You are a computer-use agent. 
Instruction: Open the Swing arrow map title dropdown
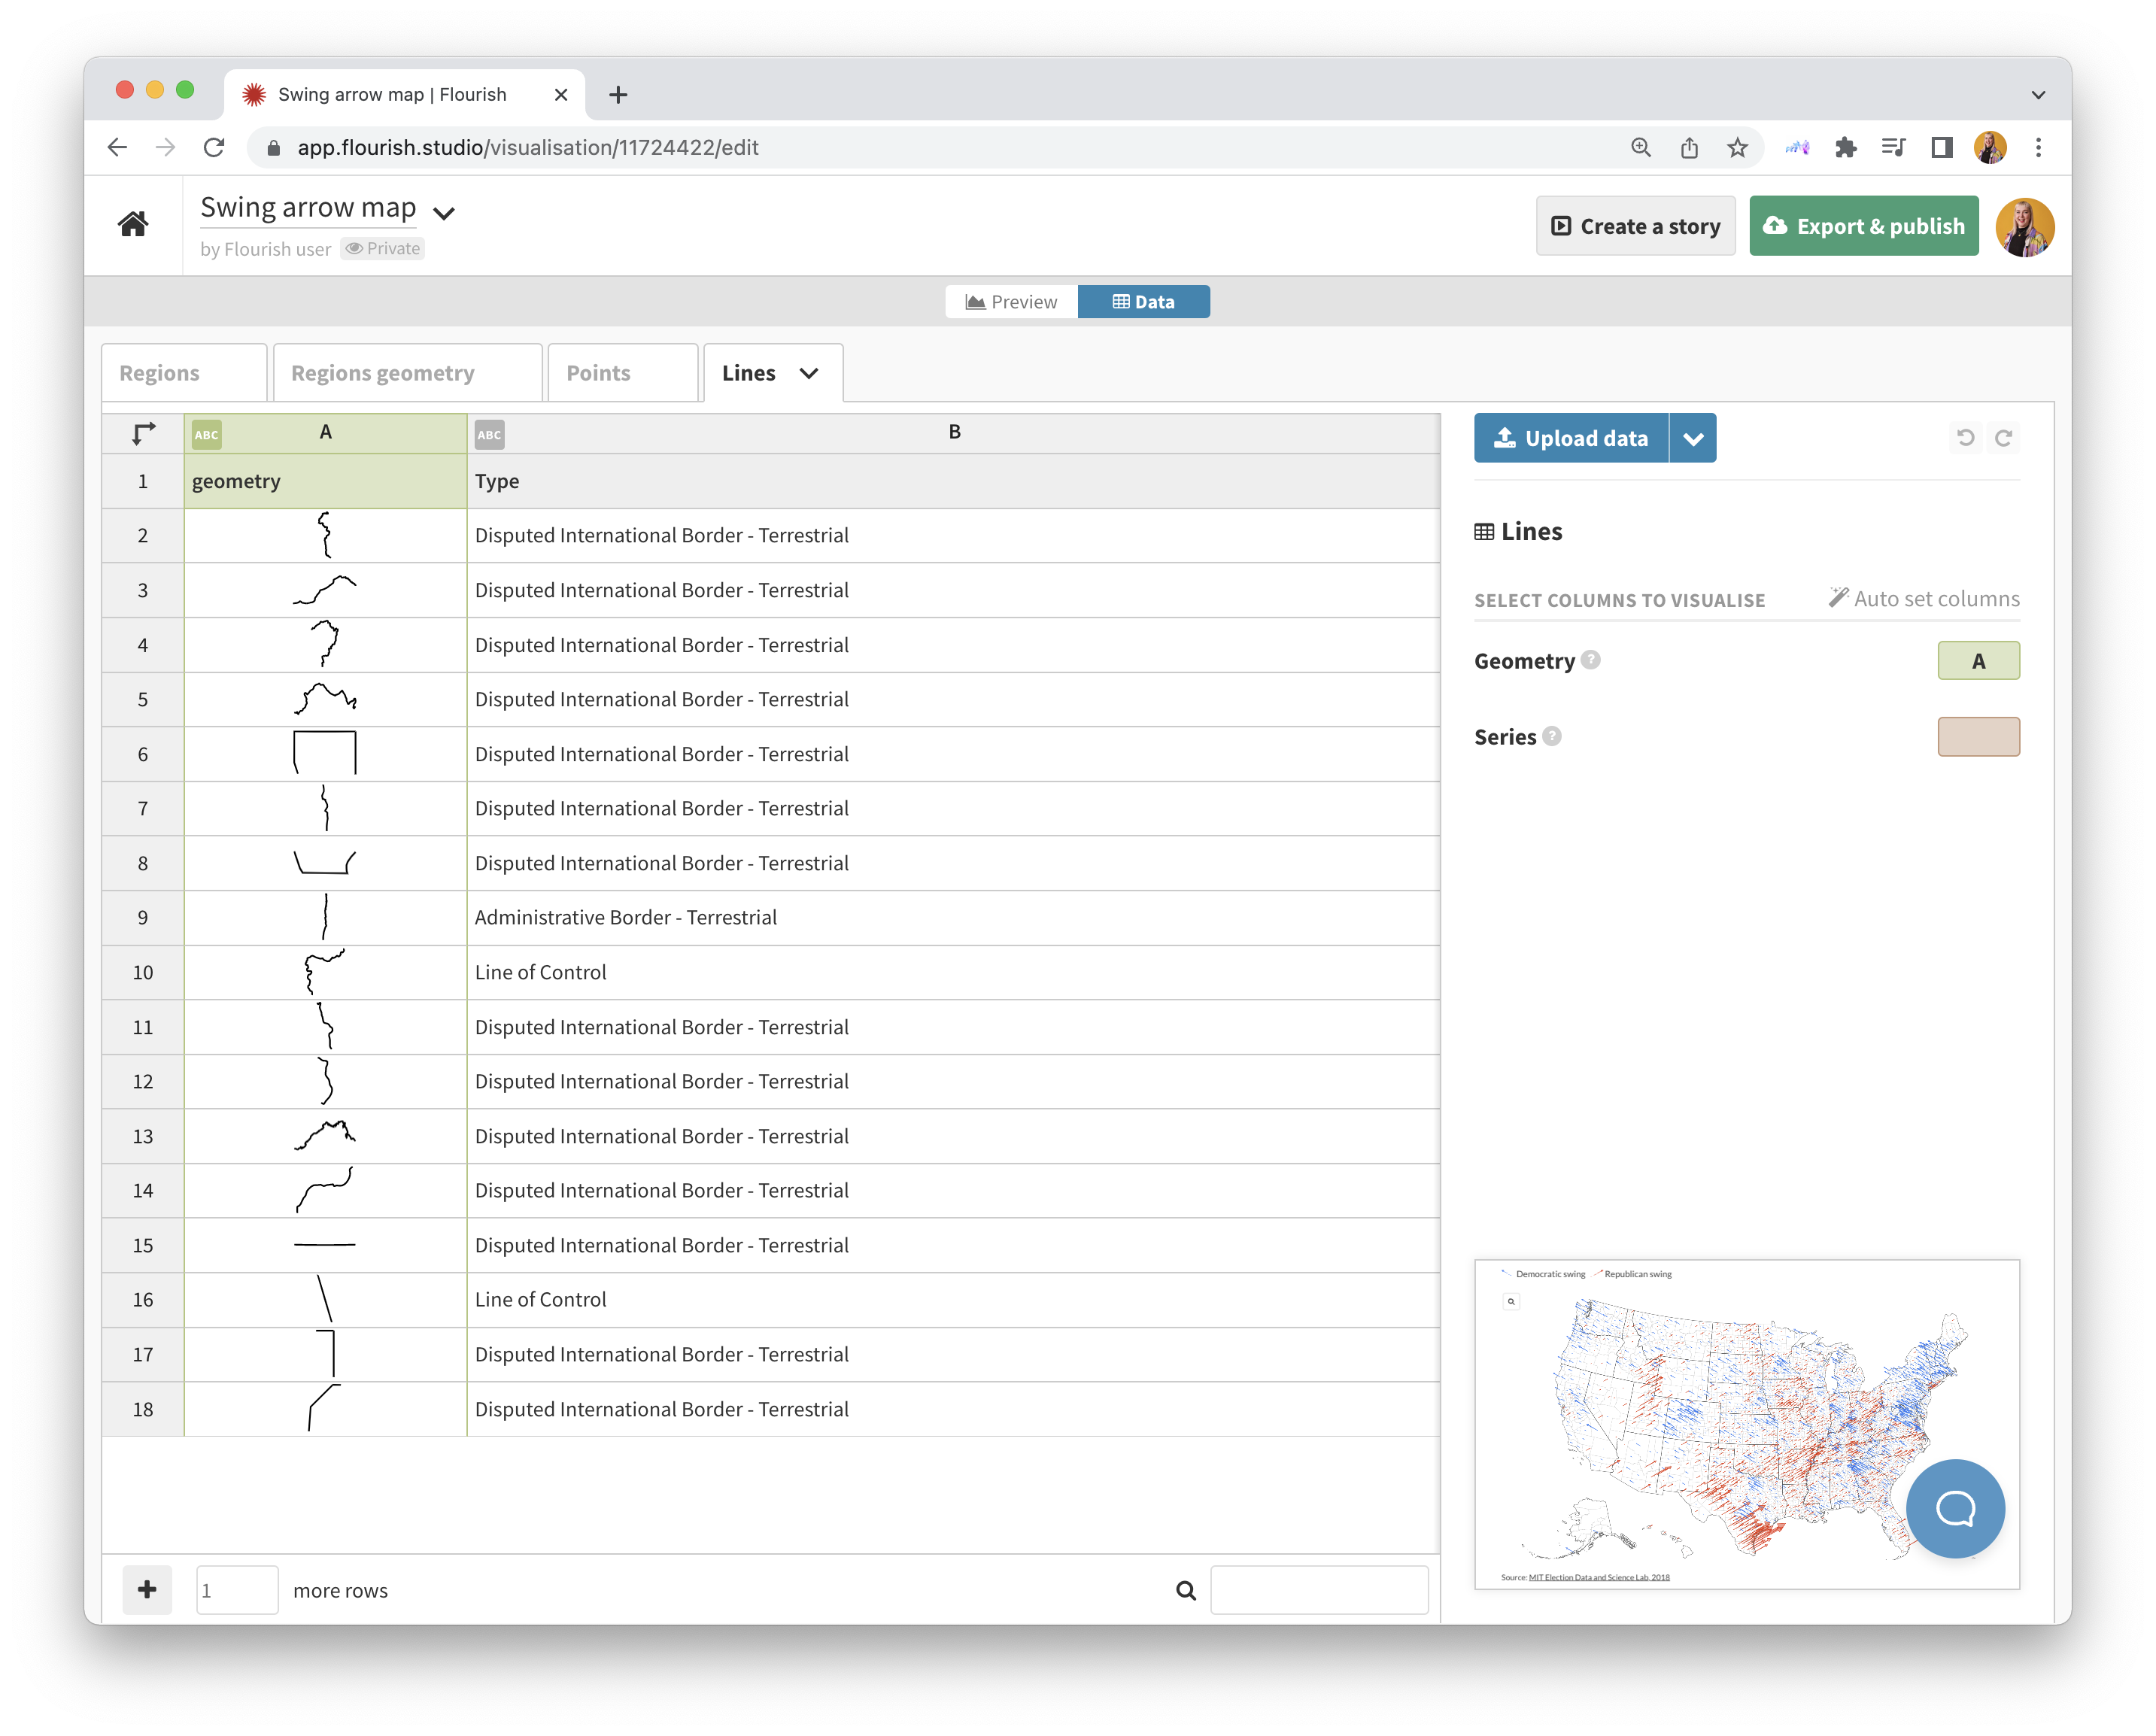[444, 213]
